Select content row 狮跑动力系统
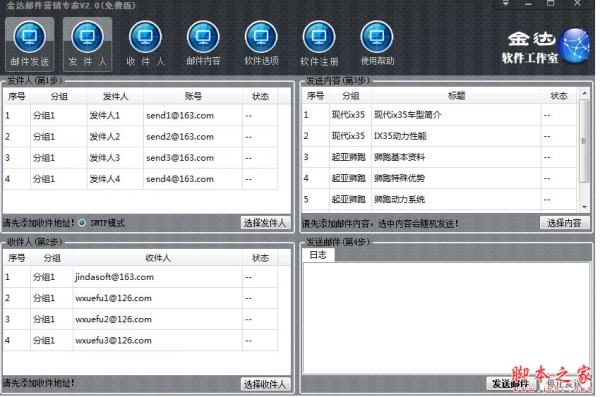The image size is (600, 397). pos(439,199)
